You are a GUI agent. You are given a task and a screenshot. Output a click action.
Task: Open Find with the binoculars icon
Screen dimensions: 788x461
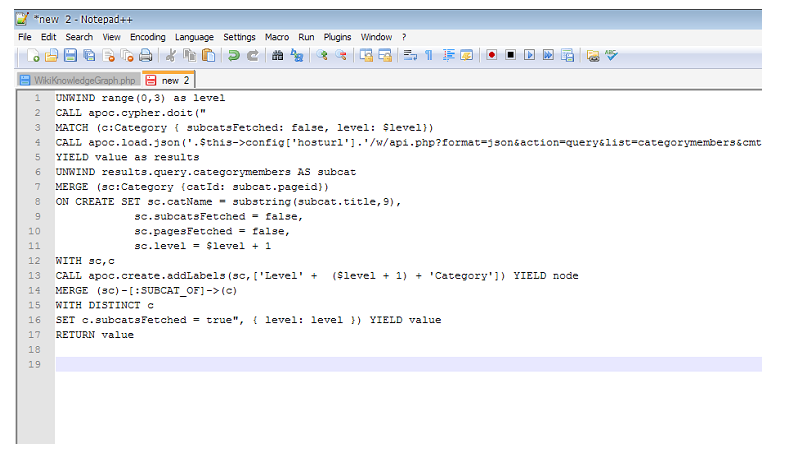[278, 56]
